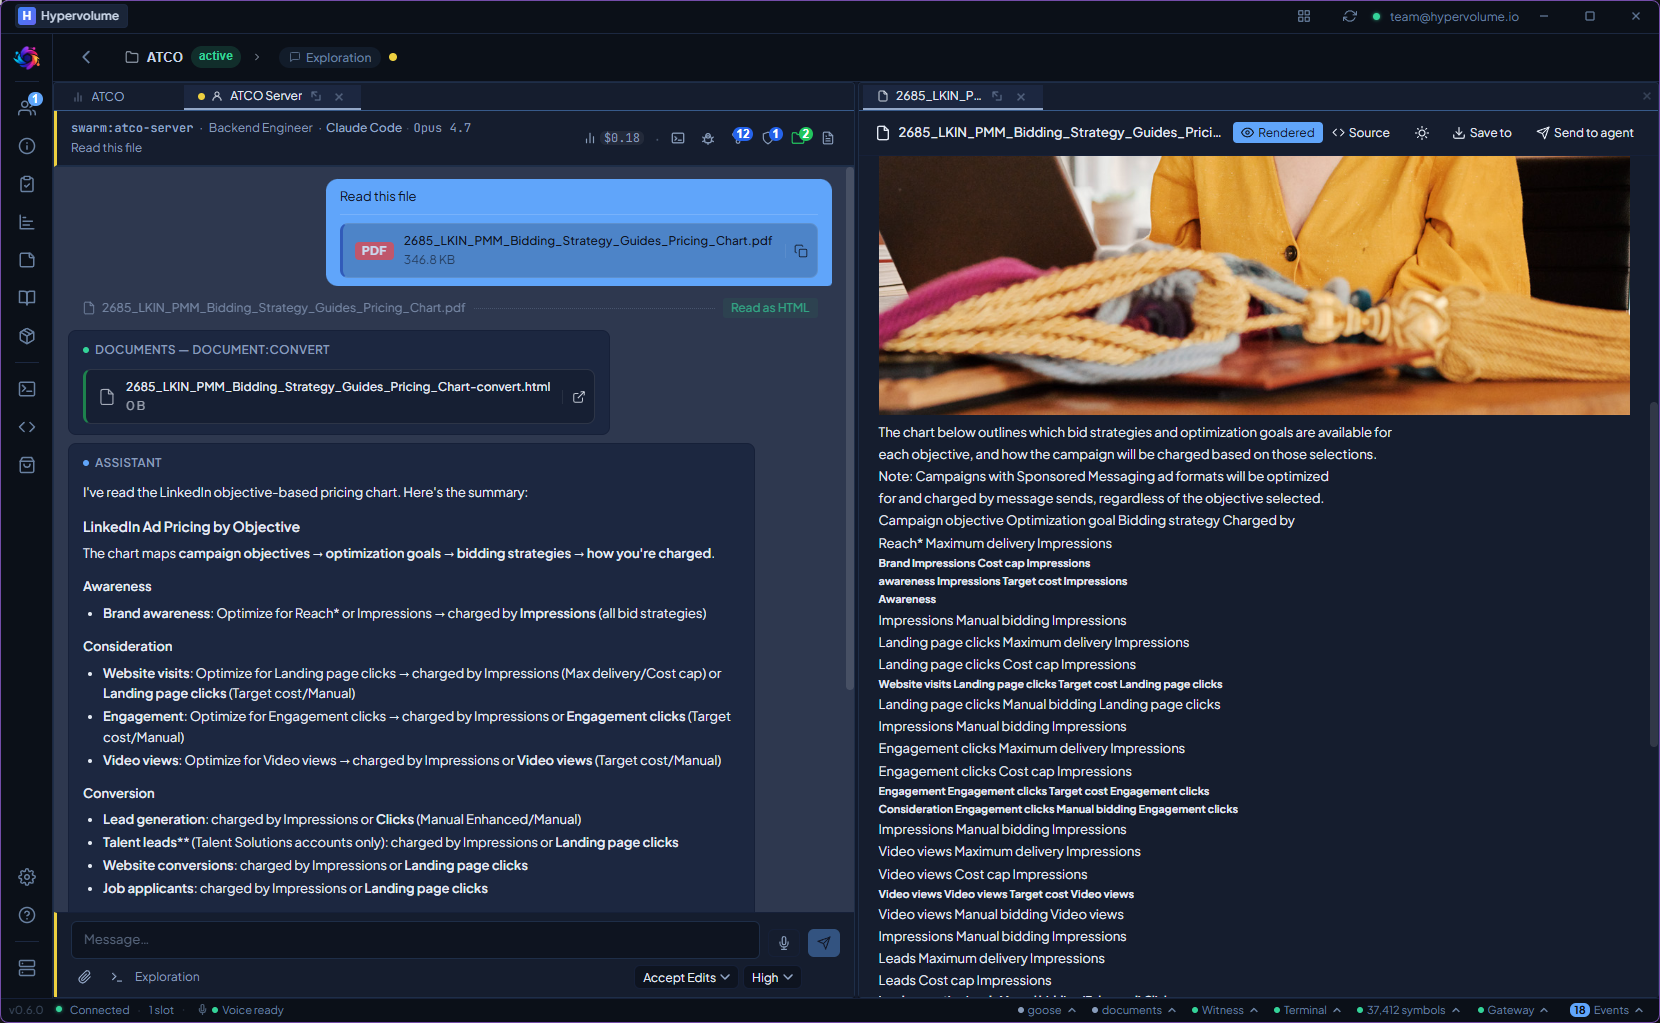Toggle Source view mode

point(1361,133)
